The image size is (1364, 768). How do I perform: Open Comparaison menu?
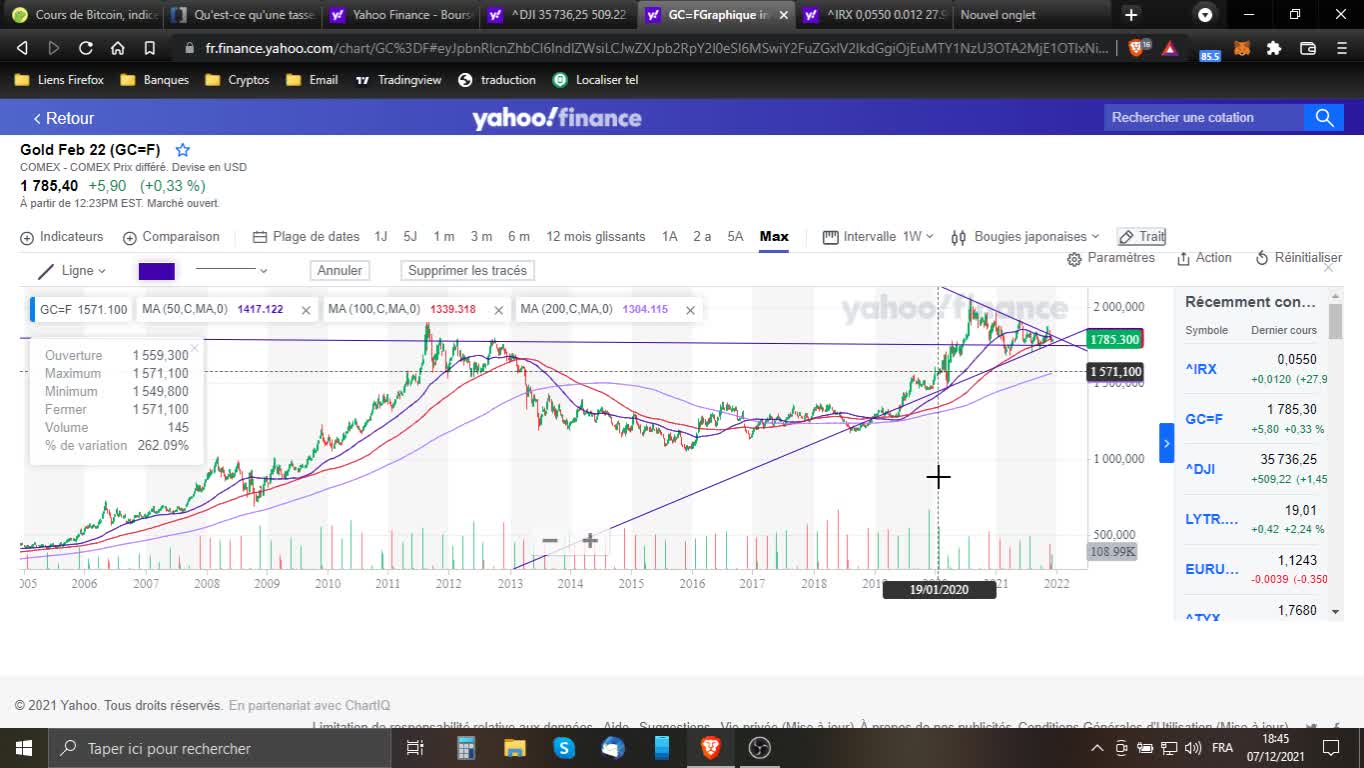[x=171, y=237]
